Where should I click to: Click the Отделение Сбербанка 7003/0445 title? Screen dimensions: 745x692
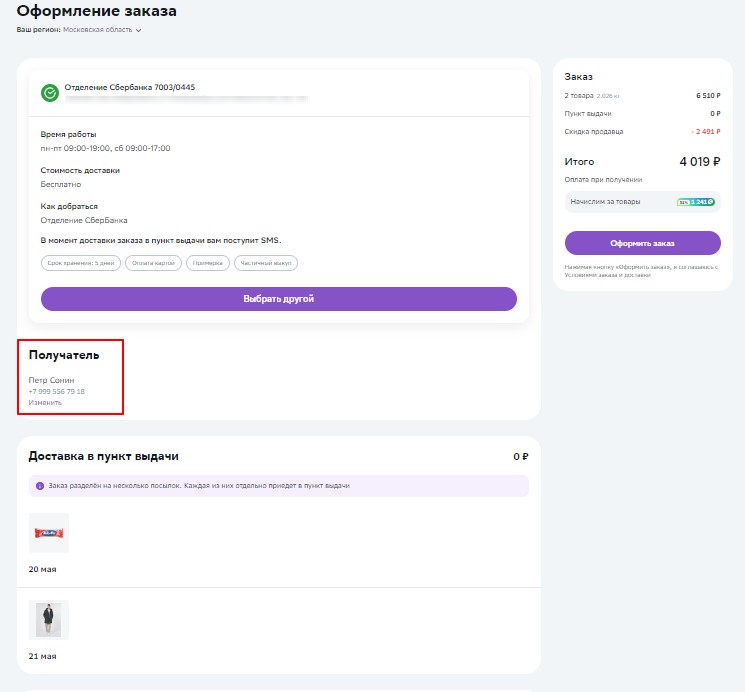130,87
